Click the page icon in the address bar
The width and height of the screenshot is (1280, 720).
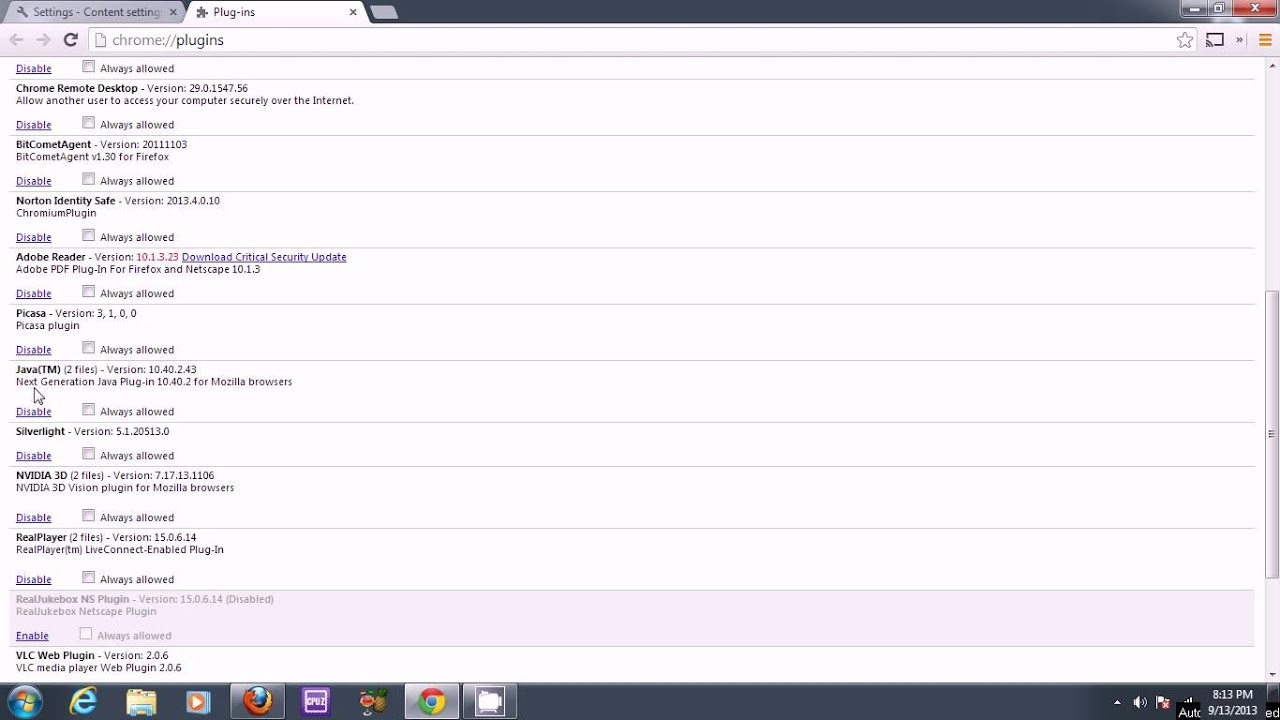click(100, 40)
